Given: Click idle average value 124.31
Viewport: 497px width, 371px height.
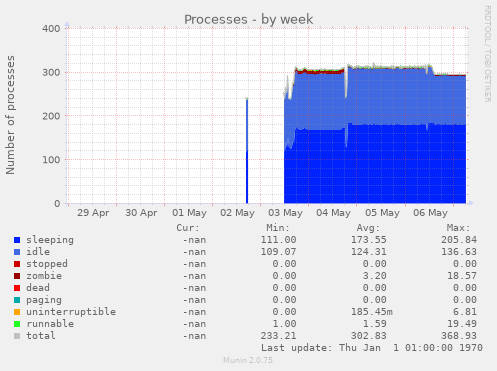Looking at the screenshot, I should [x=369, y=252].
